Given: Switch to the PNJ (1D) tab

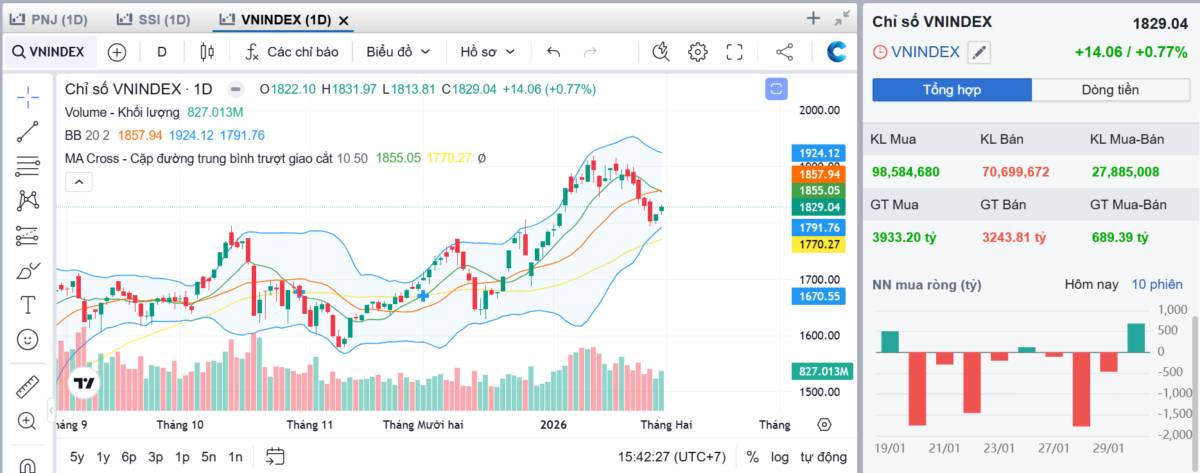Looking at the screenshot, I should (x=48, y=20).
